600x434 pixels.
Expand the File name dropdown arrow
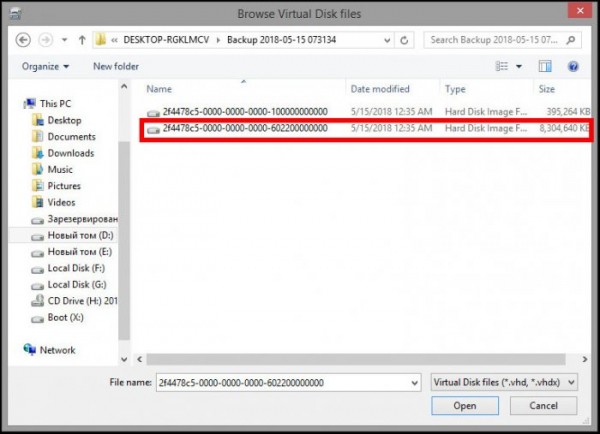pos(414,383)
